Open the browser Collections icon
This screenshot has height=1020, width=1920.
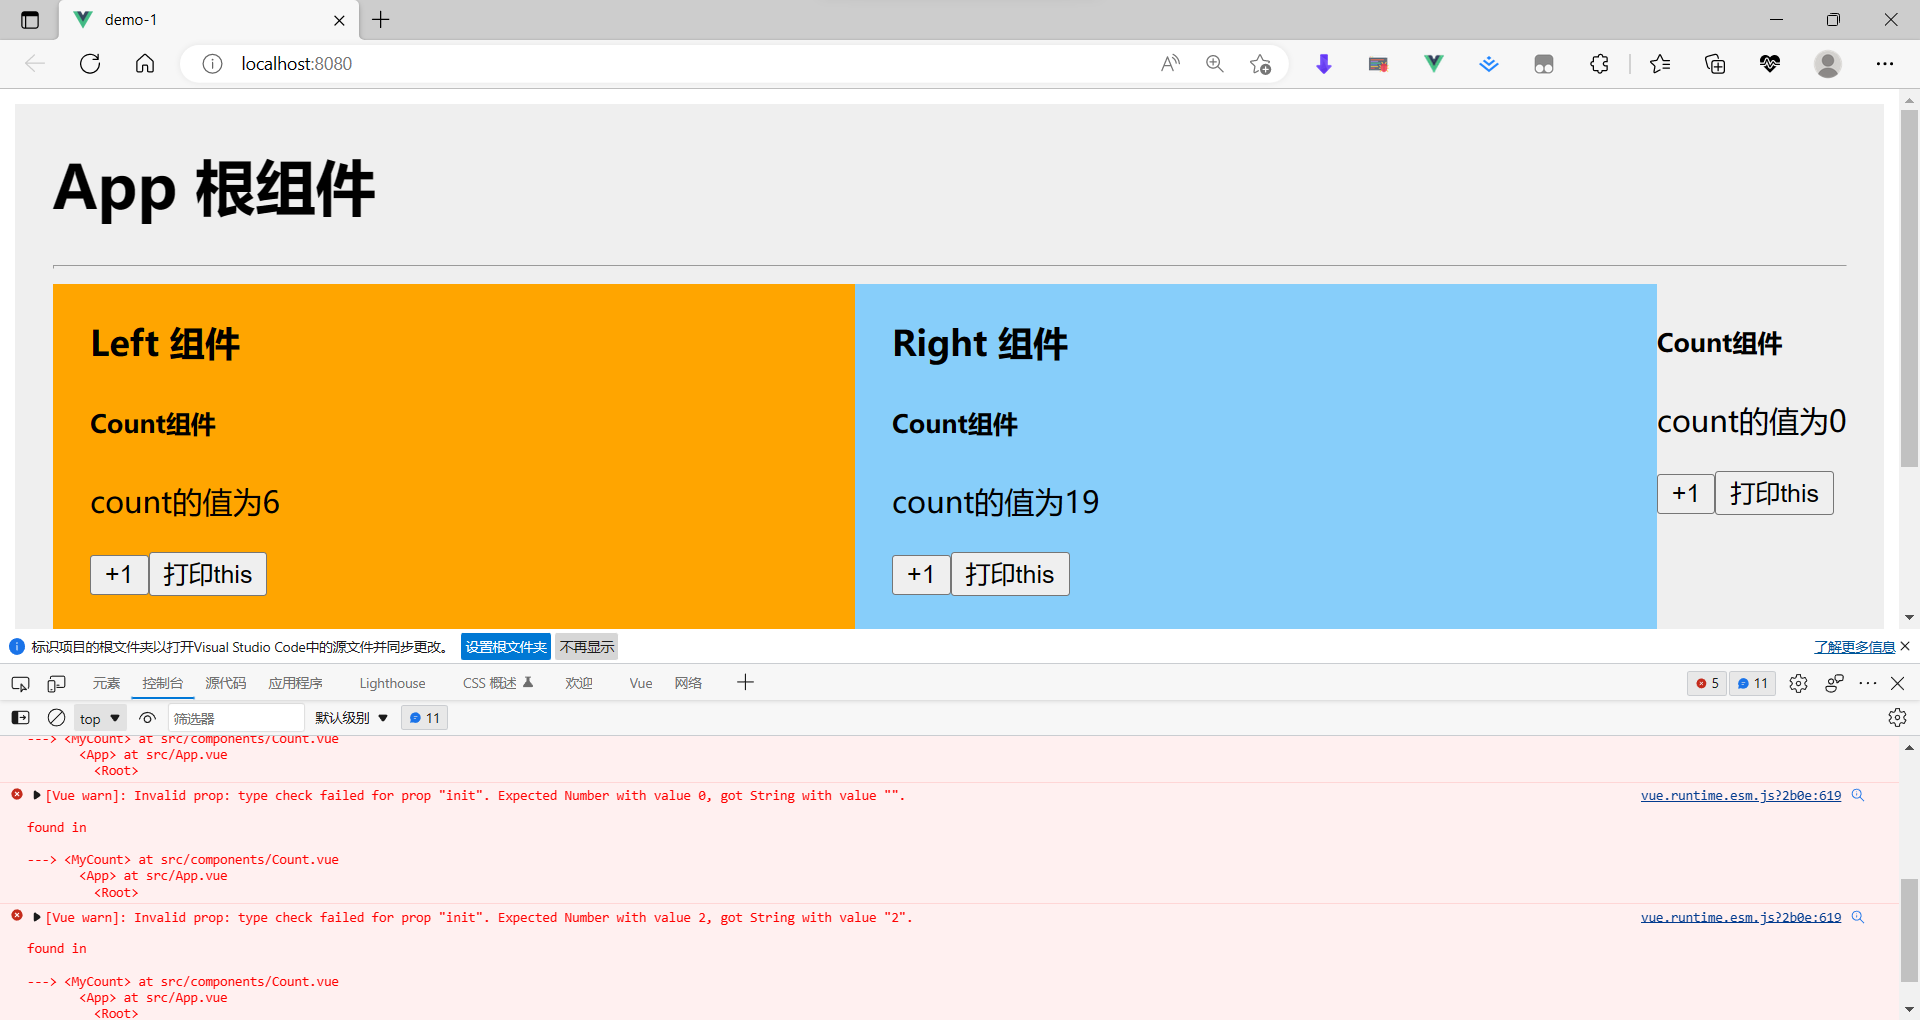[x=1716, y=63]
